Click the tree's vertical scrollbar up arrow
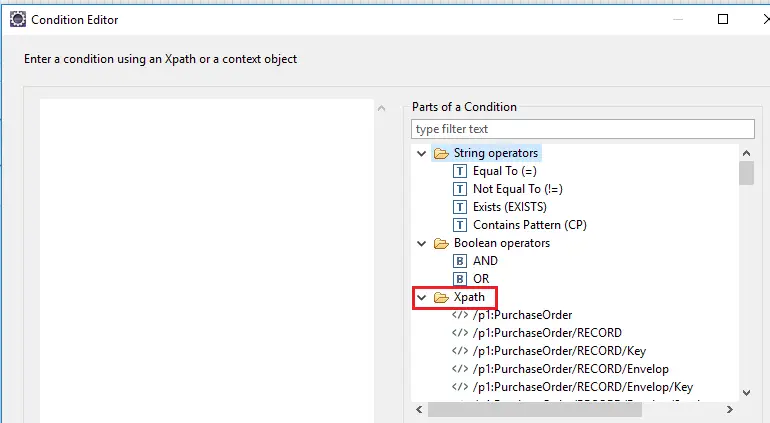Viewport: 770px width, 423px height. coord(746,153)
